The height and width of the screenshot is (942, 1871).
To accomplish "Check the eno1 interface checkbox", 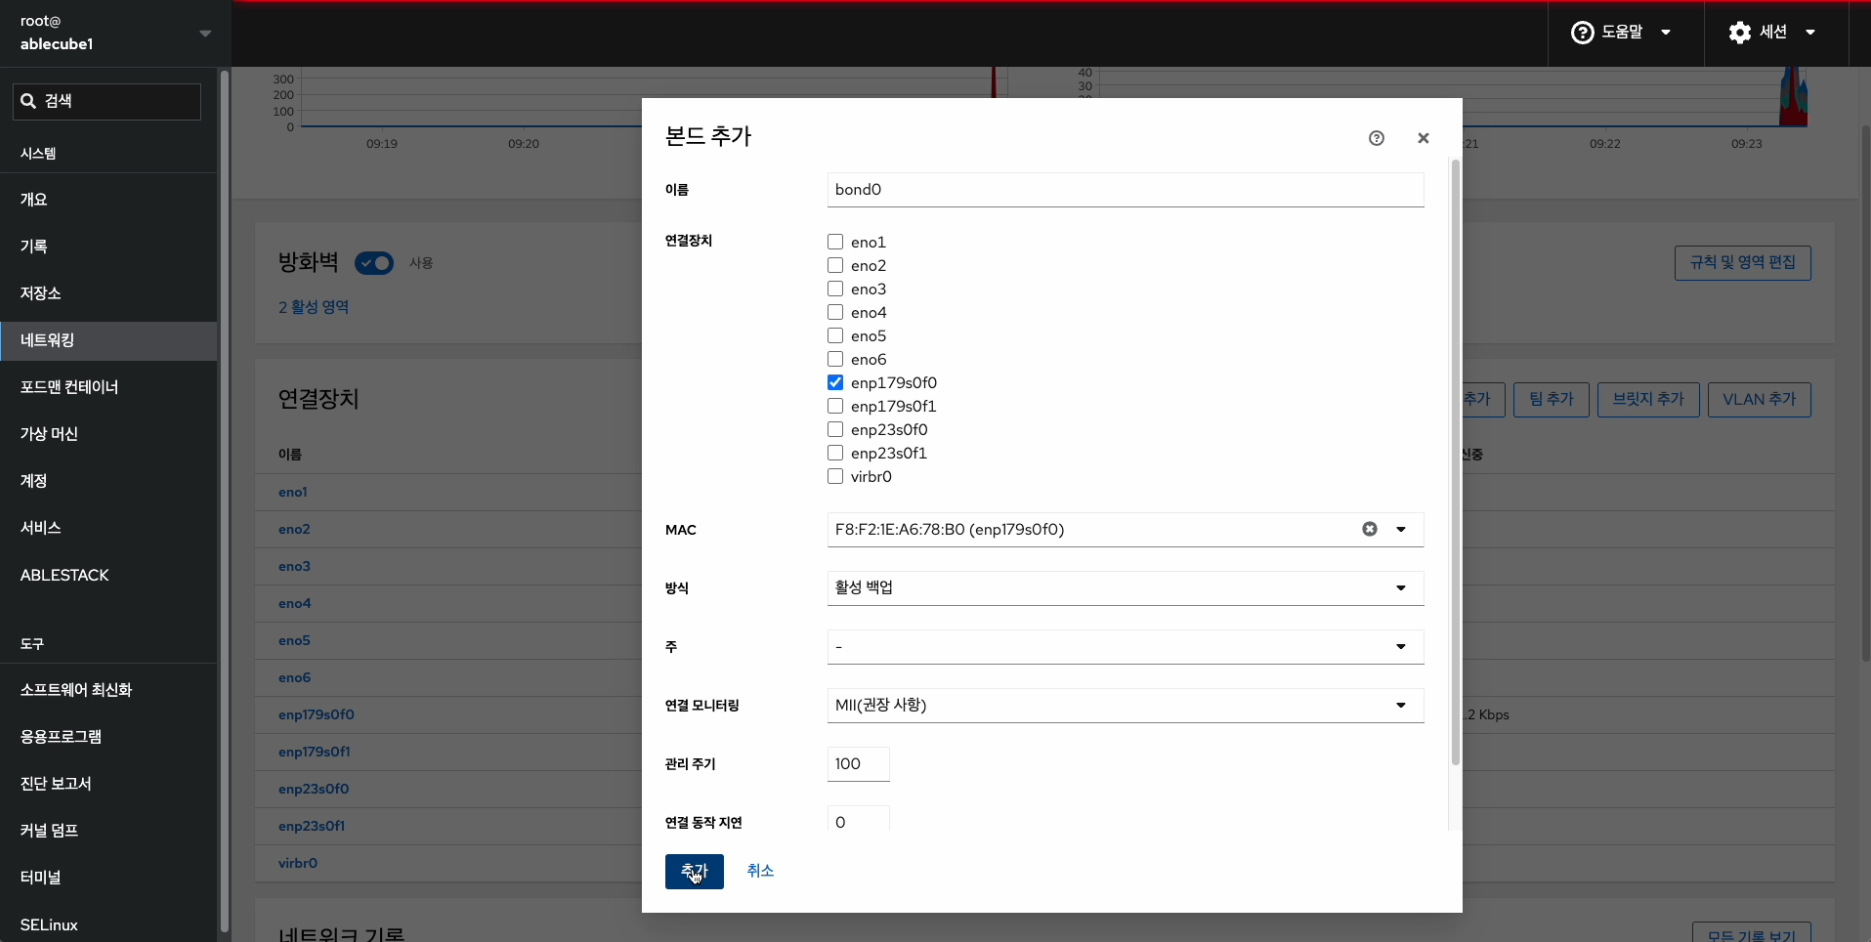I will pyautogui.click(x=835, y=242).
